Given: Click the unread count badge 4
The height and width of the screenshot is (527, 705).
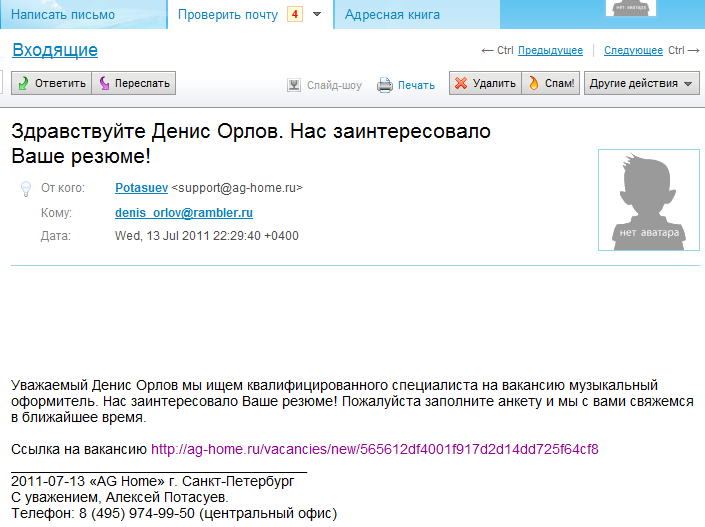Looking at the screenshot, I should pyautogui.click(x=295, y=14).
